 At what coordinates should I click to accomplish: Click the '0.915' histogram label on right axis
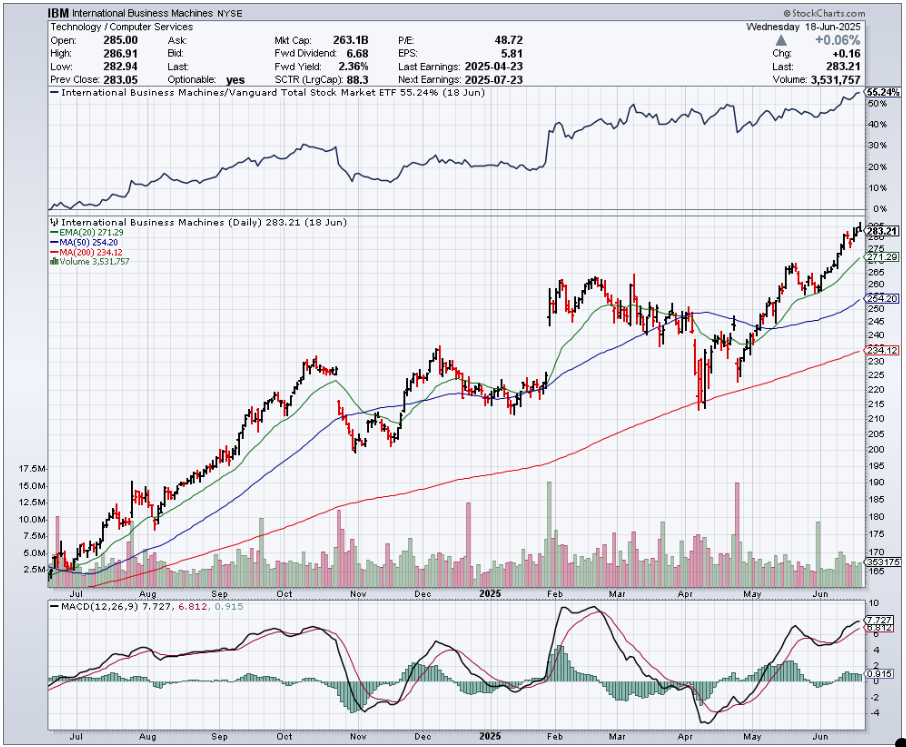[880, 674]
